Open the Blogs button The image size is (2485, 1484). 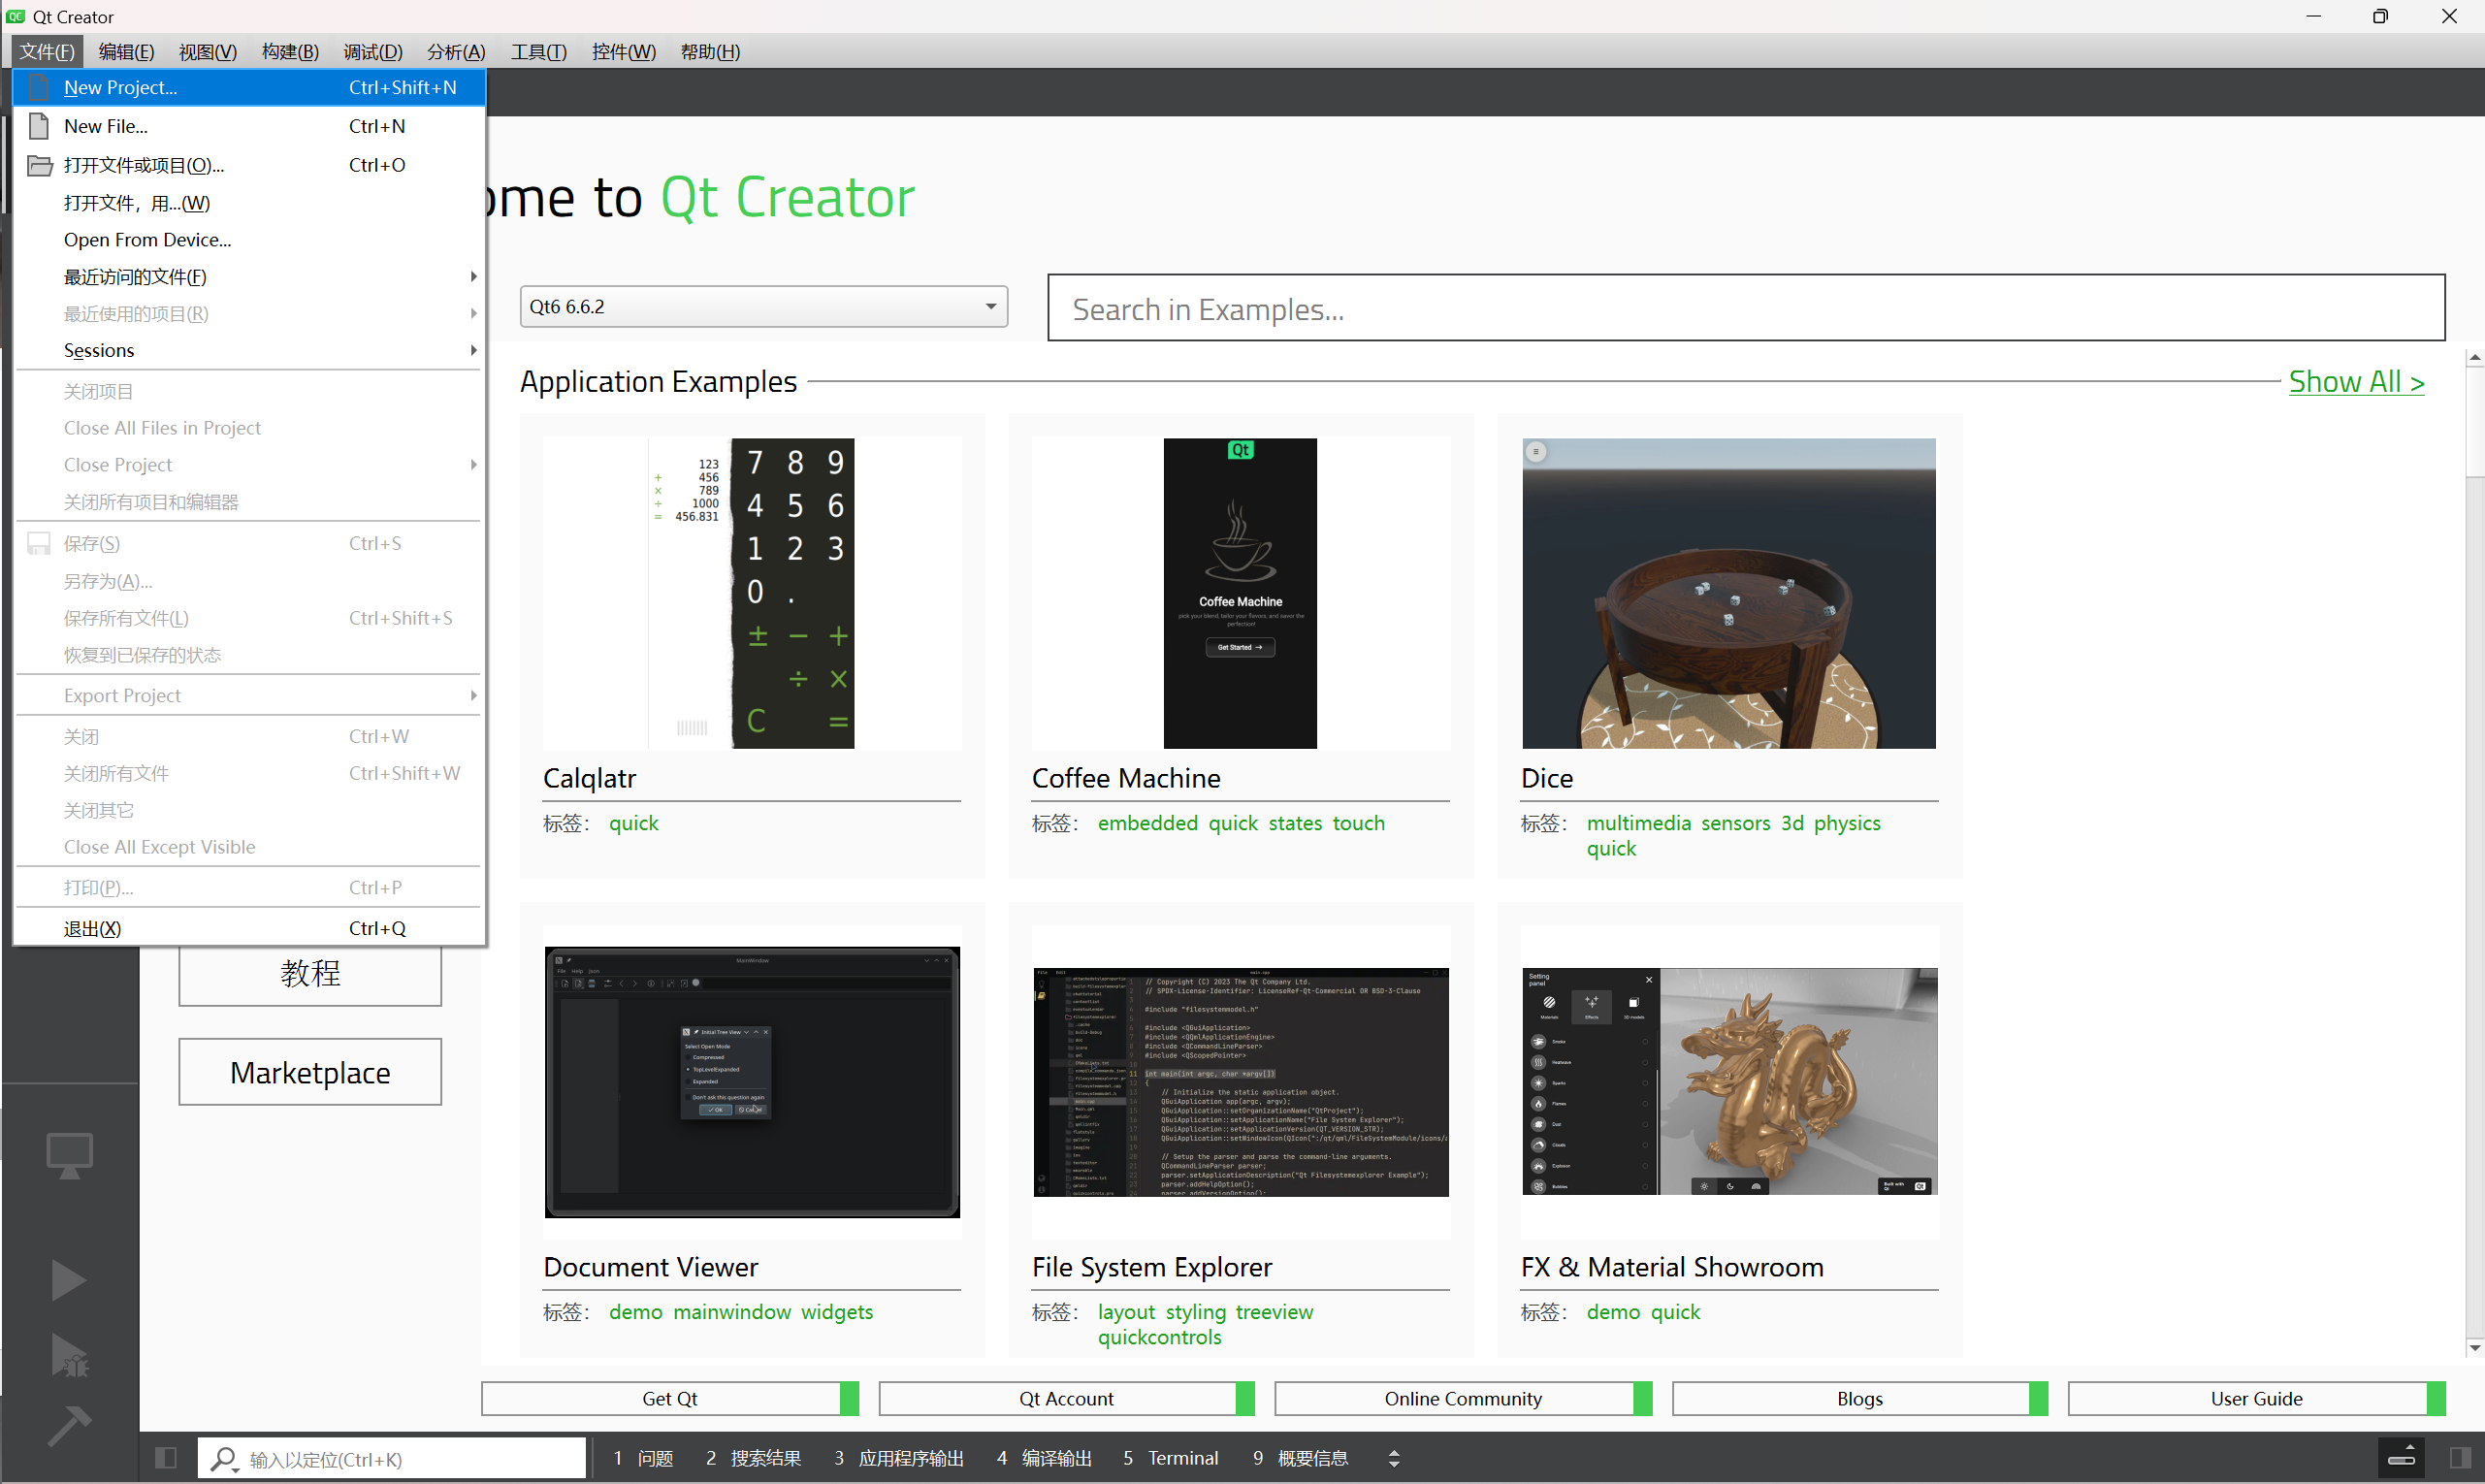click(x=1860, y=1398)
